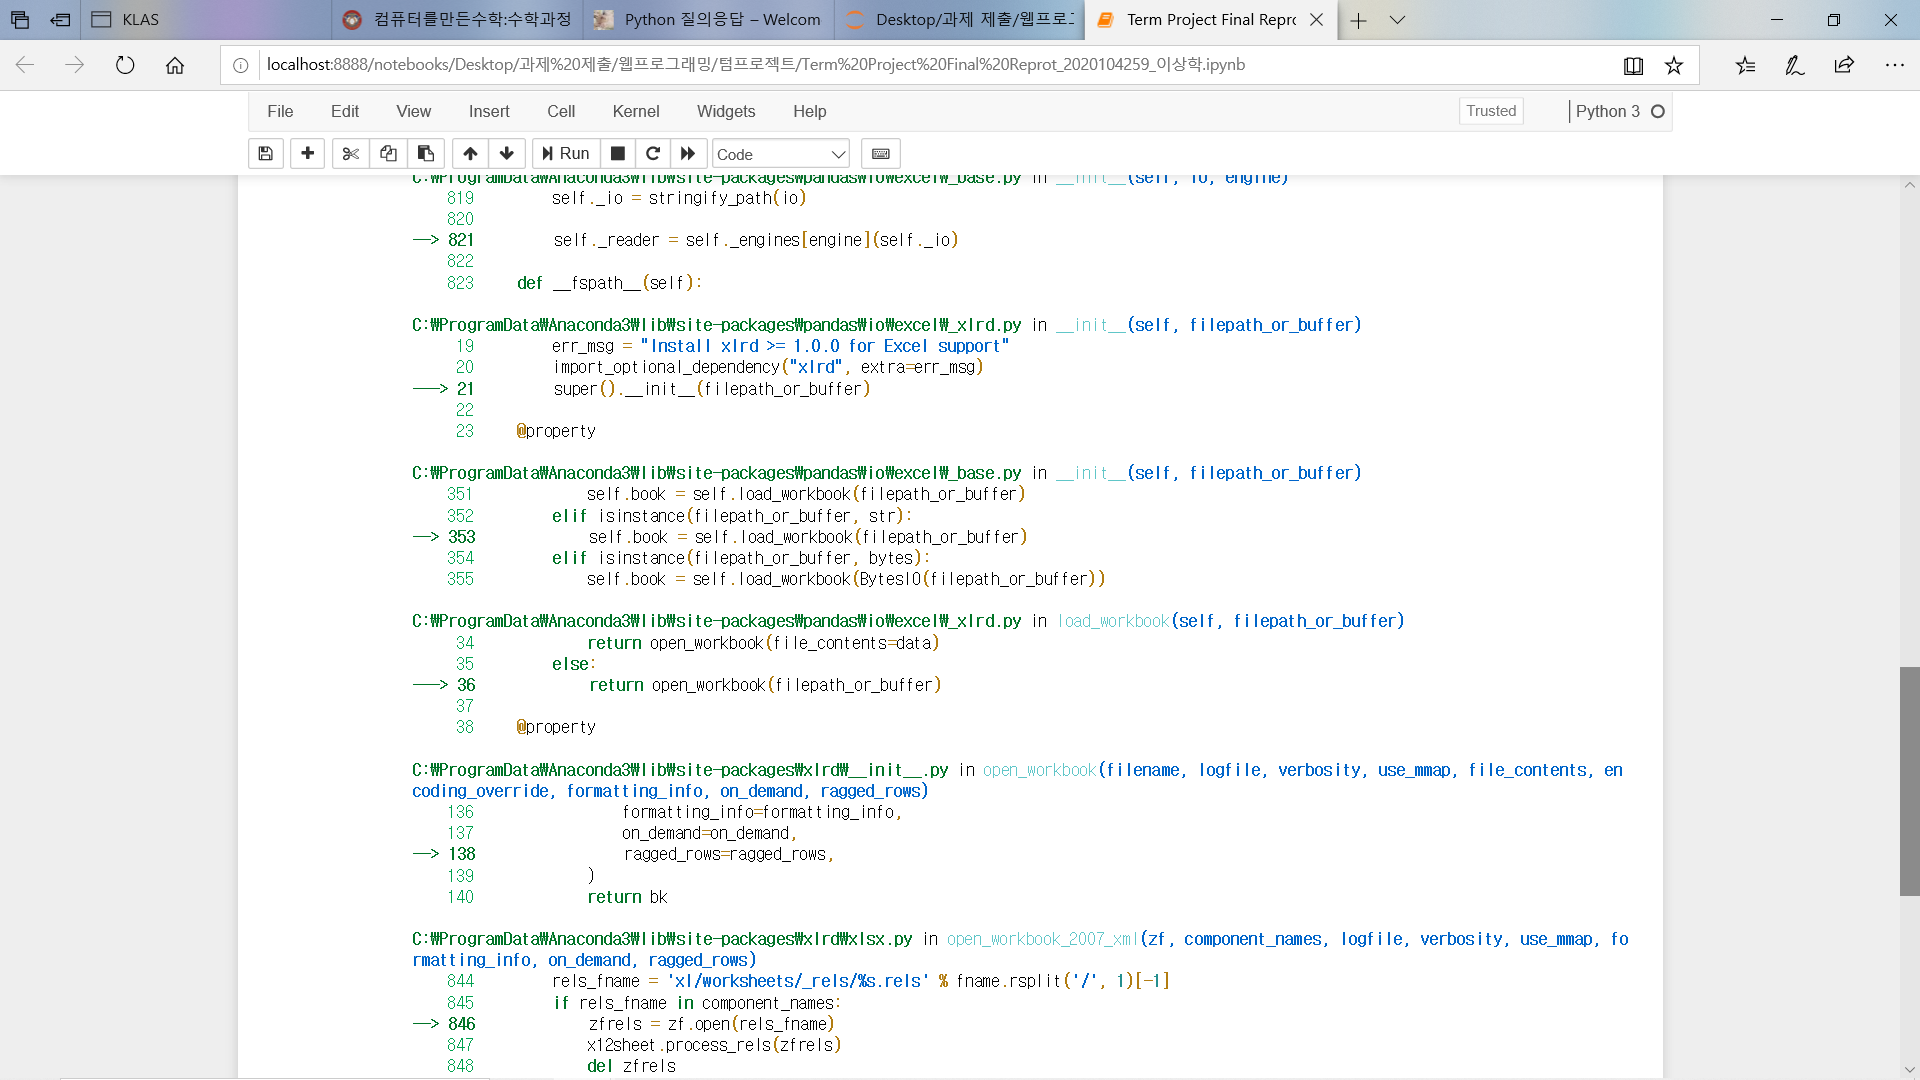
Task: Switch to the 컴퓨터를만든수학 tab
Action: tap(456, 20)
